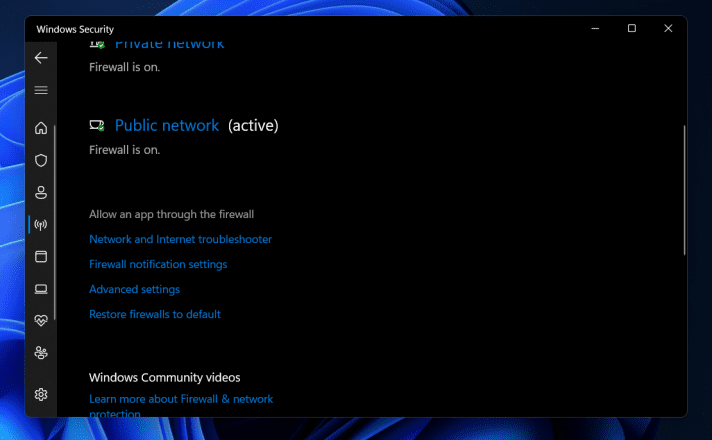Select Firewall & network protection antenna icon

[x=41, y=225]
